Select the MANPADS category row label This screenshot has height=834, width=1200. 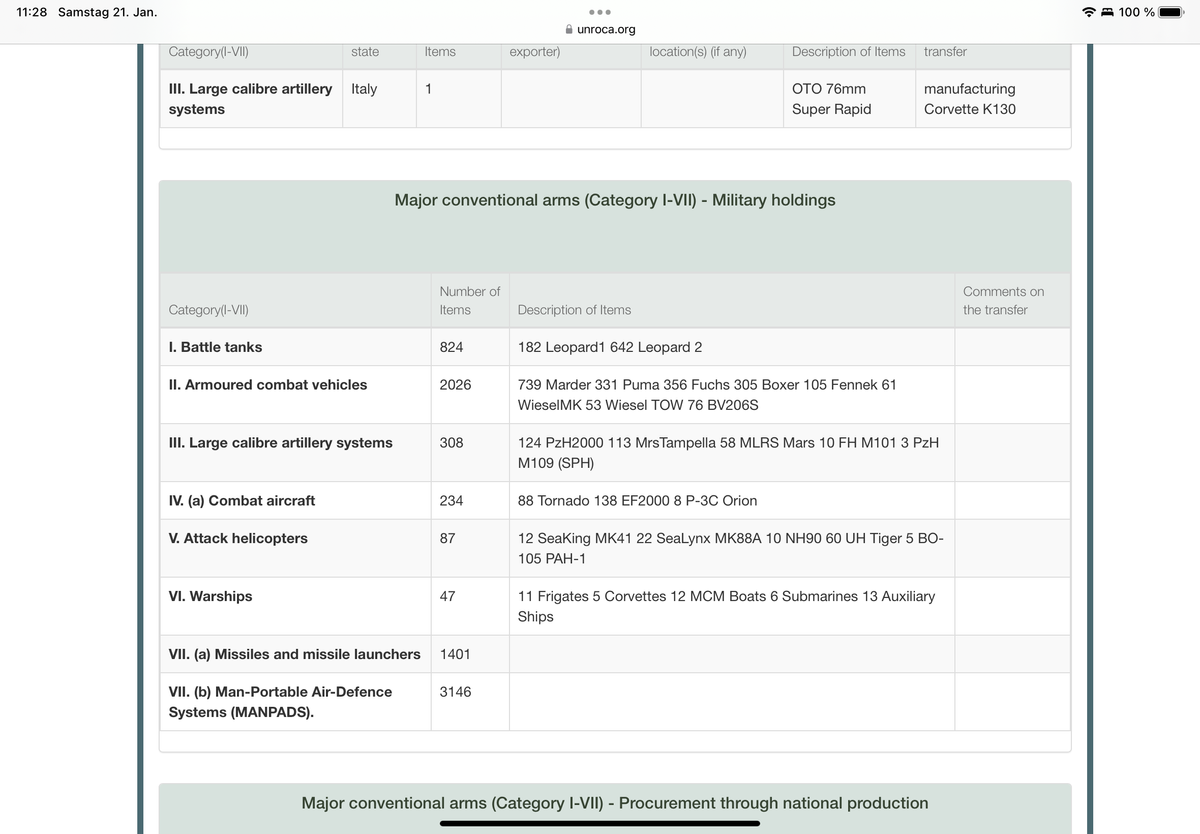(x=280, y=702)
